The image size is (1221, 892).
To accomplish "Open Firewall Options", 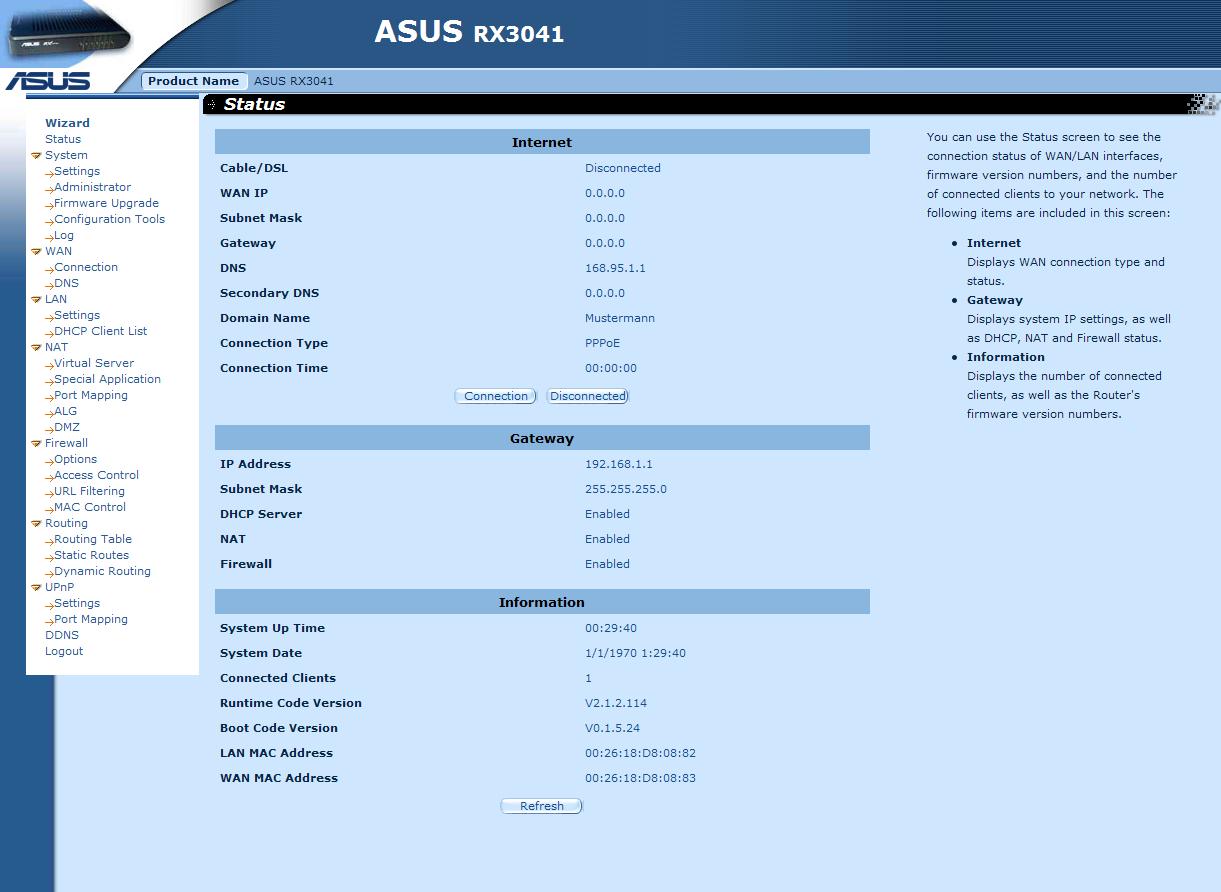I will coord(76,459).
